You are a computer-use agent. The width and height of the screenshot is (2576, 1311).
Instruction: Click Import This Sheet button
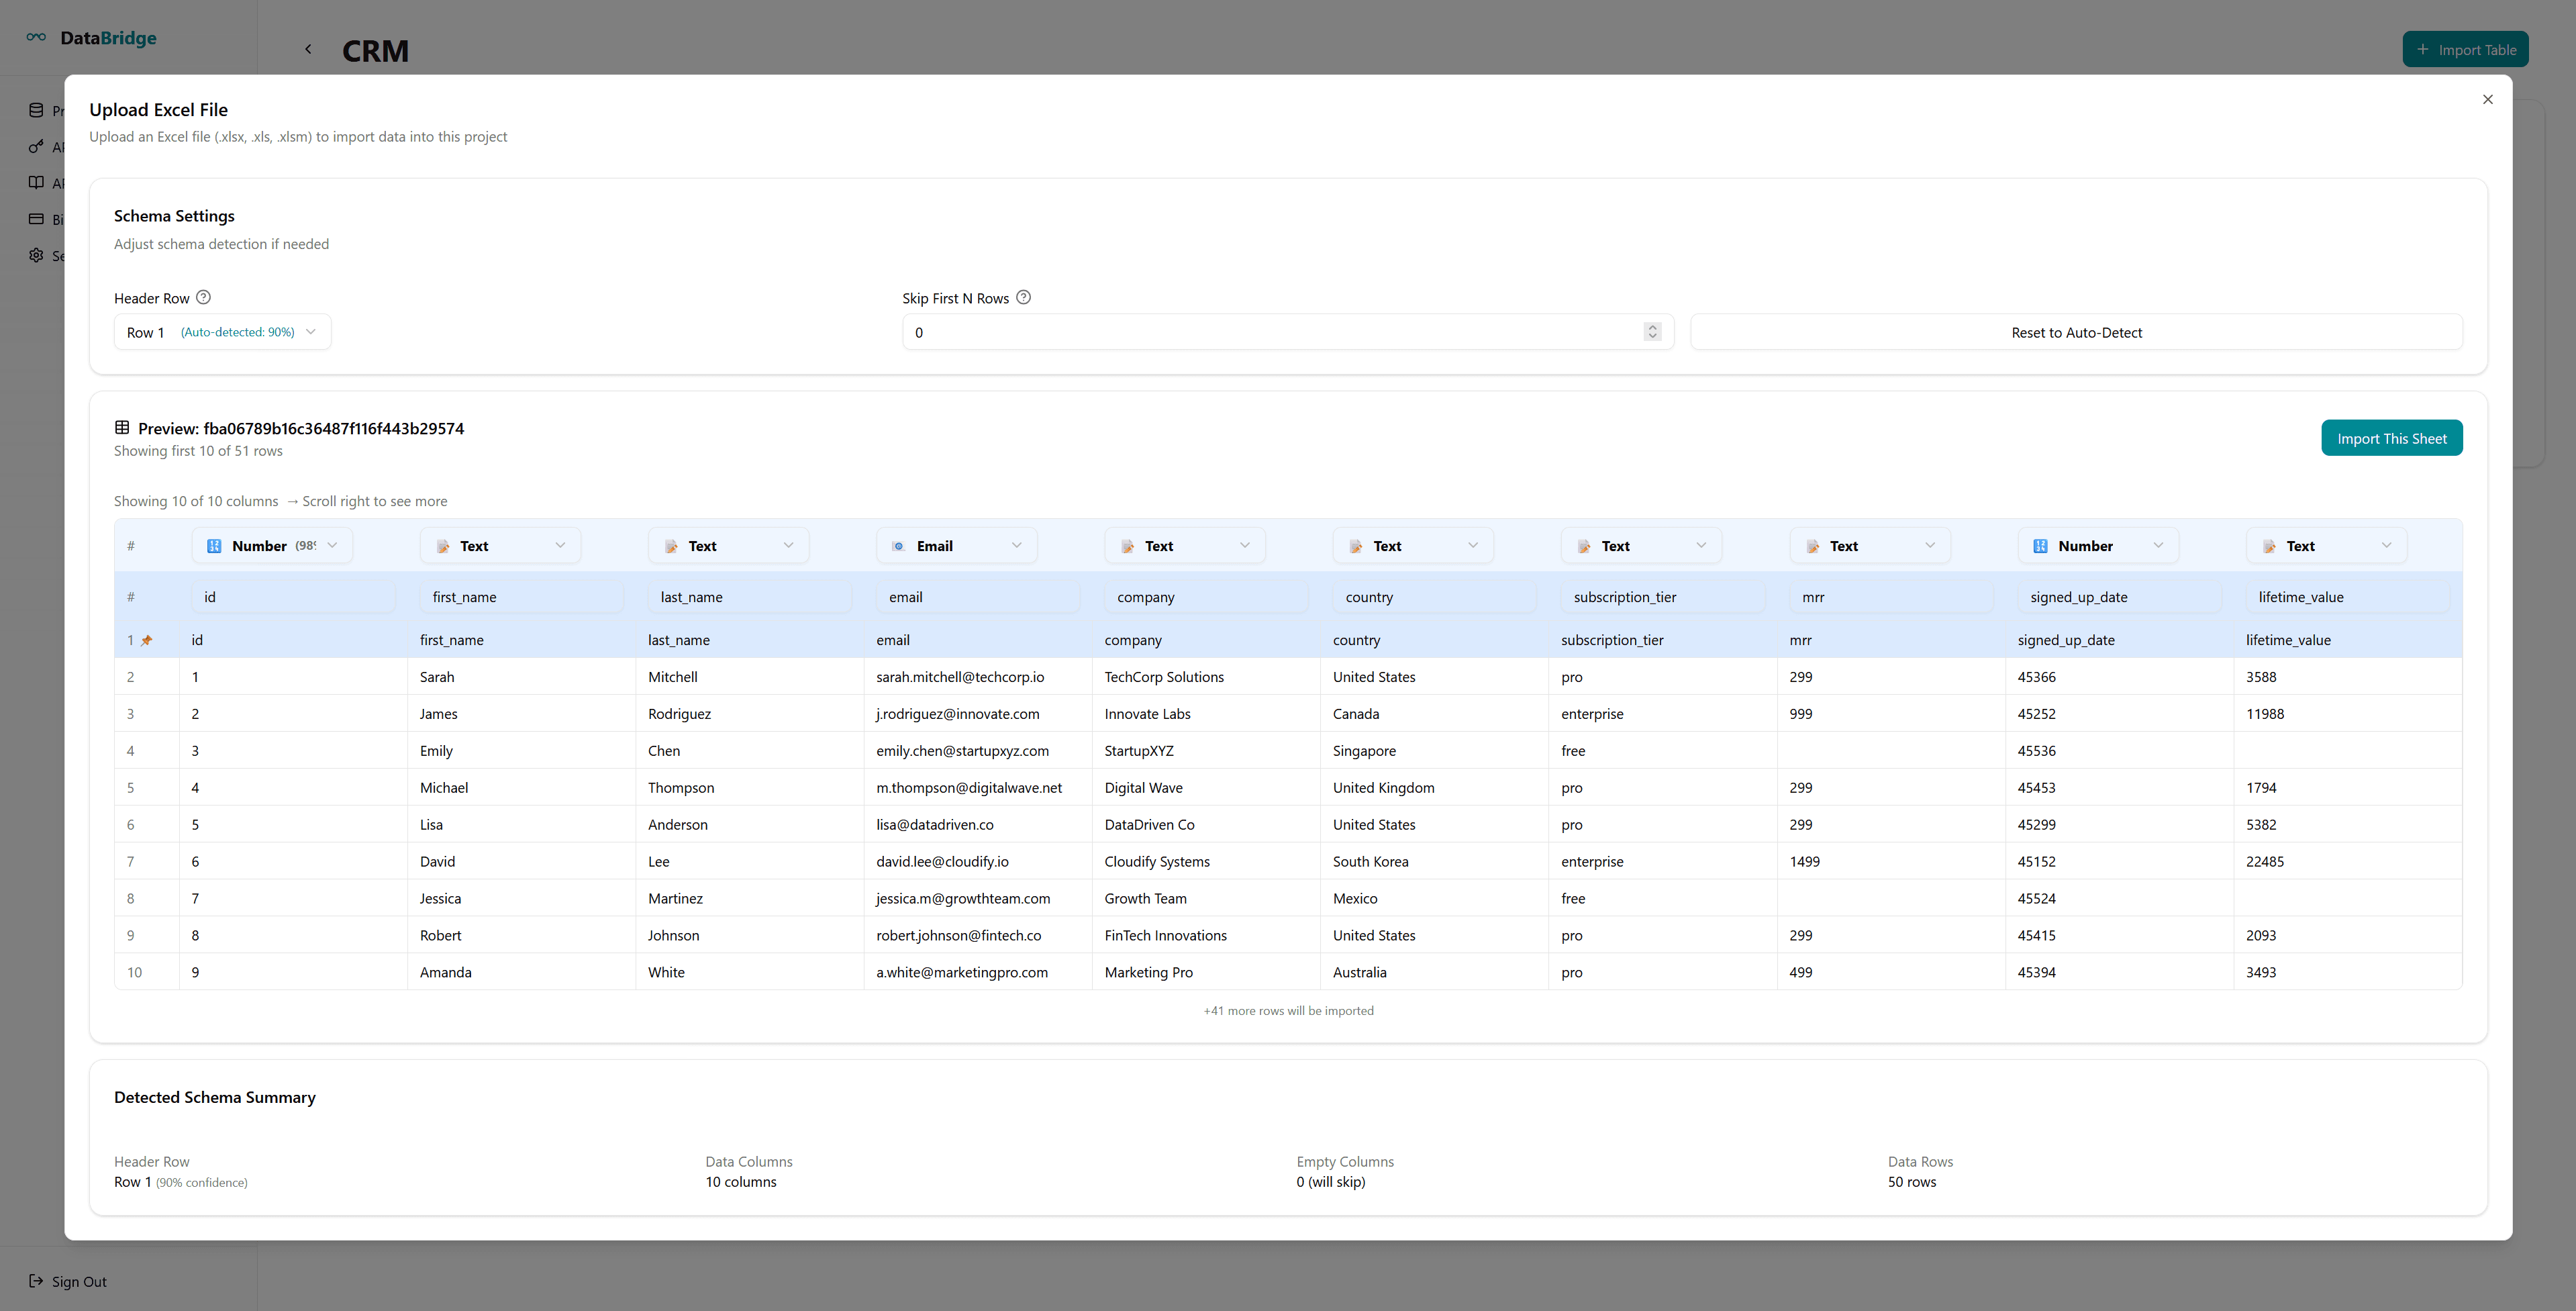tap(2391, 438)
